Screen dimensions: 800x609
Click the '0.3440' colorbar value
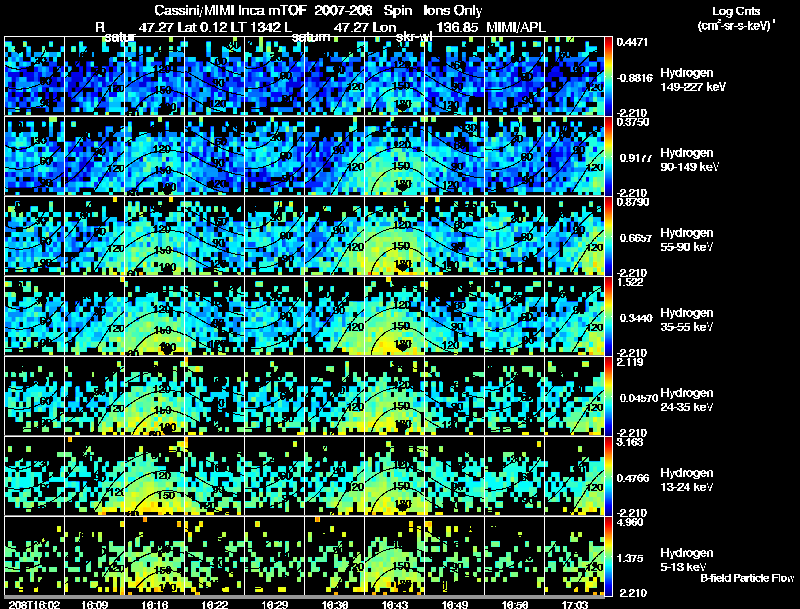(635, 318)
